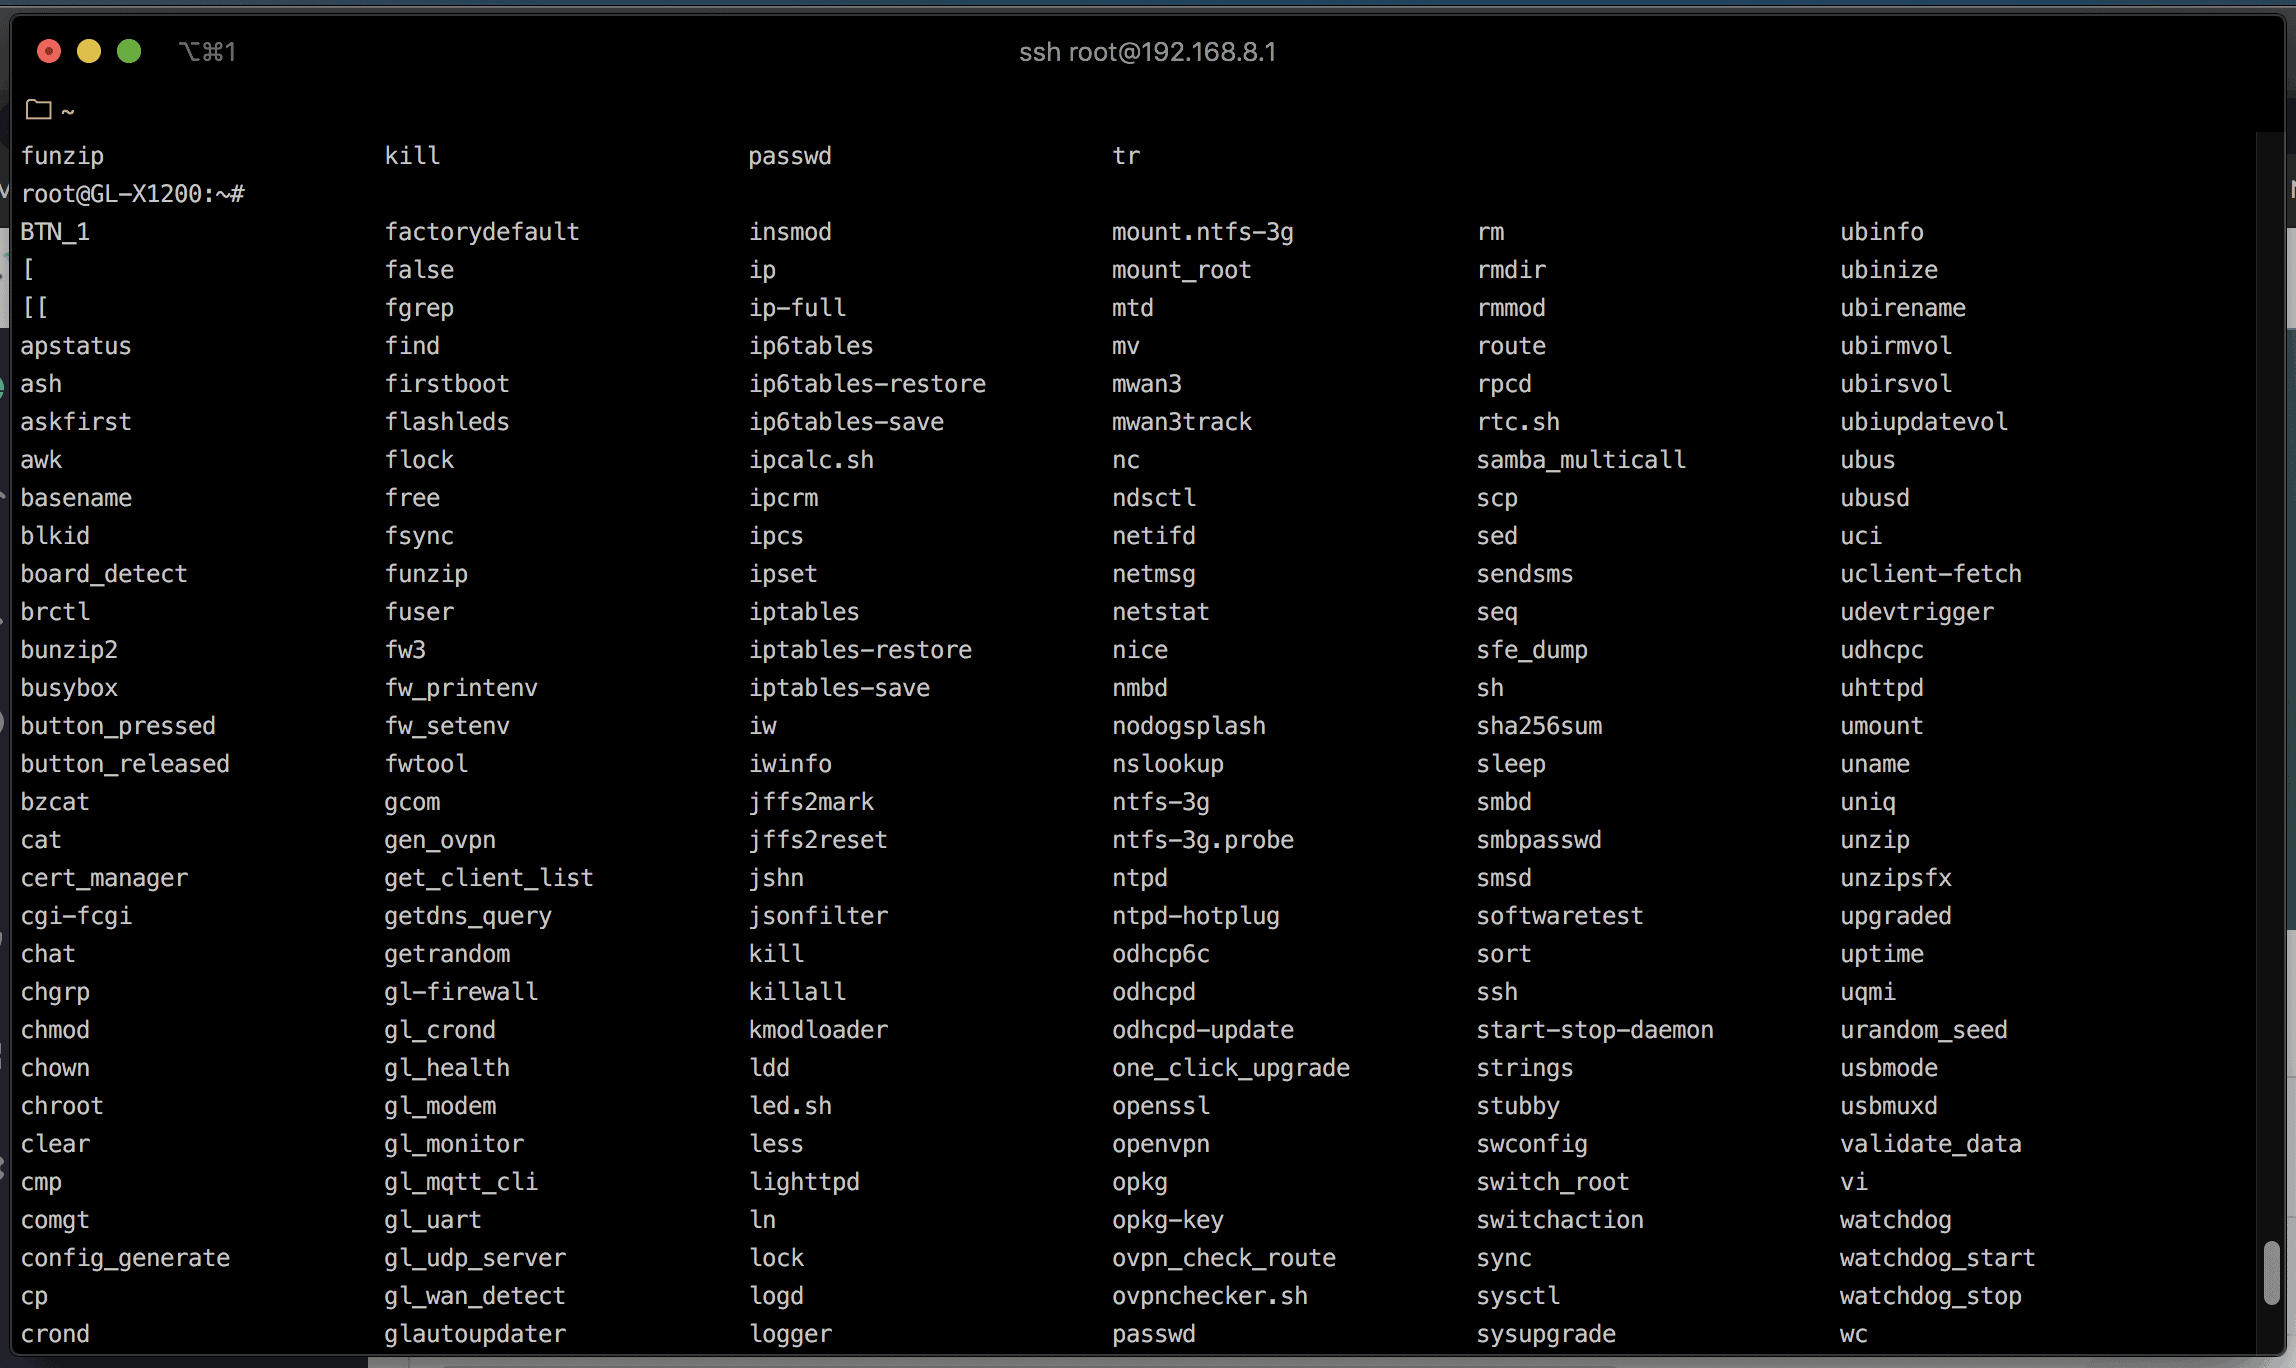
Task: Click the factorydefault command name
Action: (x=482, y=232)
